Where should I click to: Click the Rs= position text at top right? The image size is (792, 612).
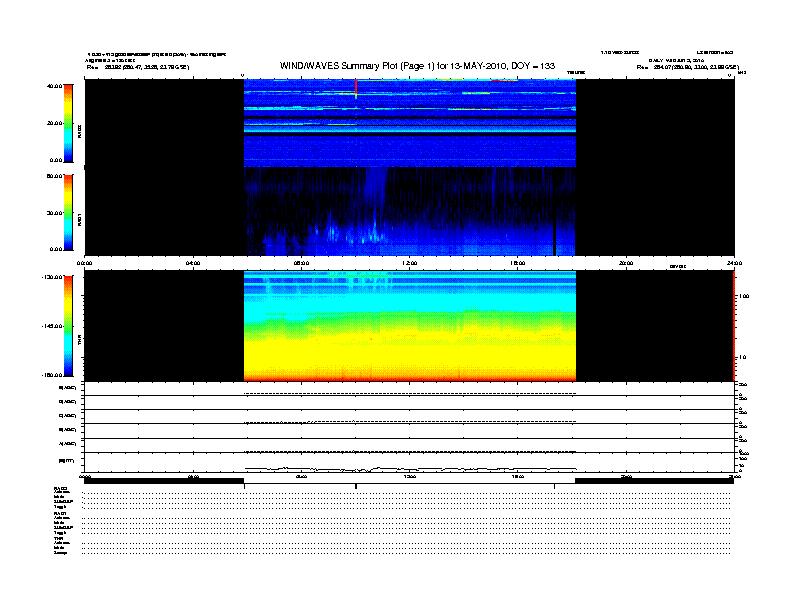687,67
